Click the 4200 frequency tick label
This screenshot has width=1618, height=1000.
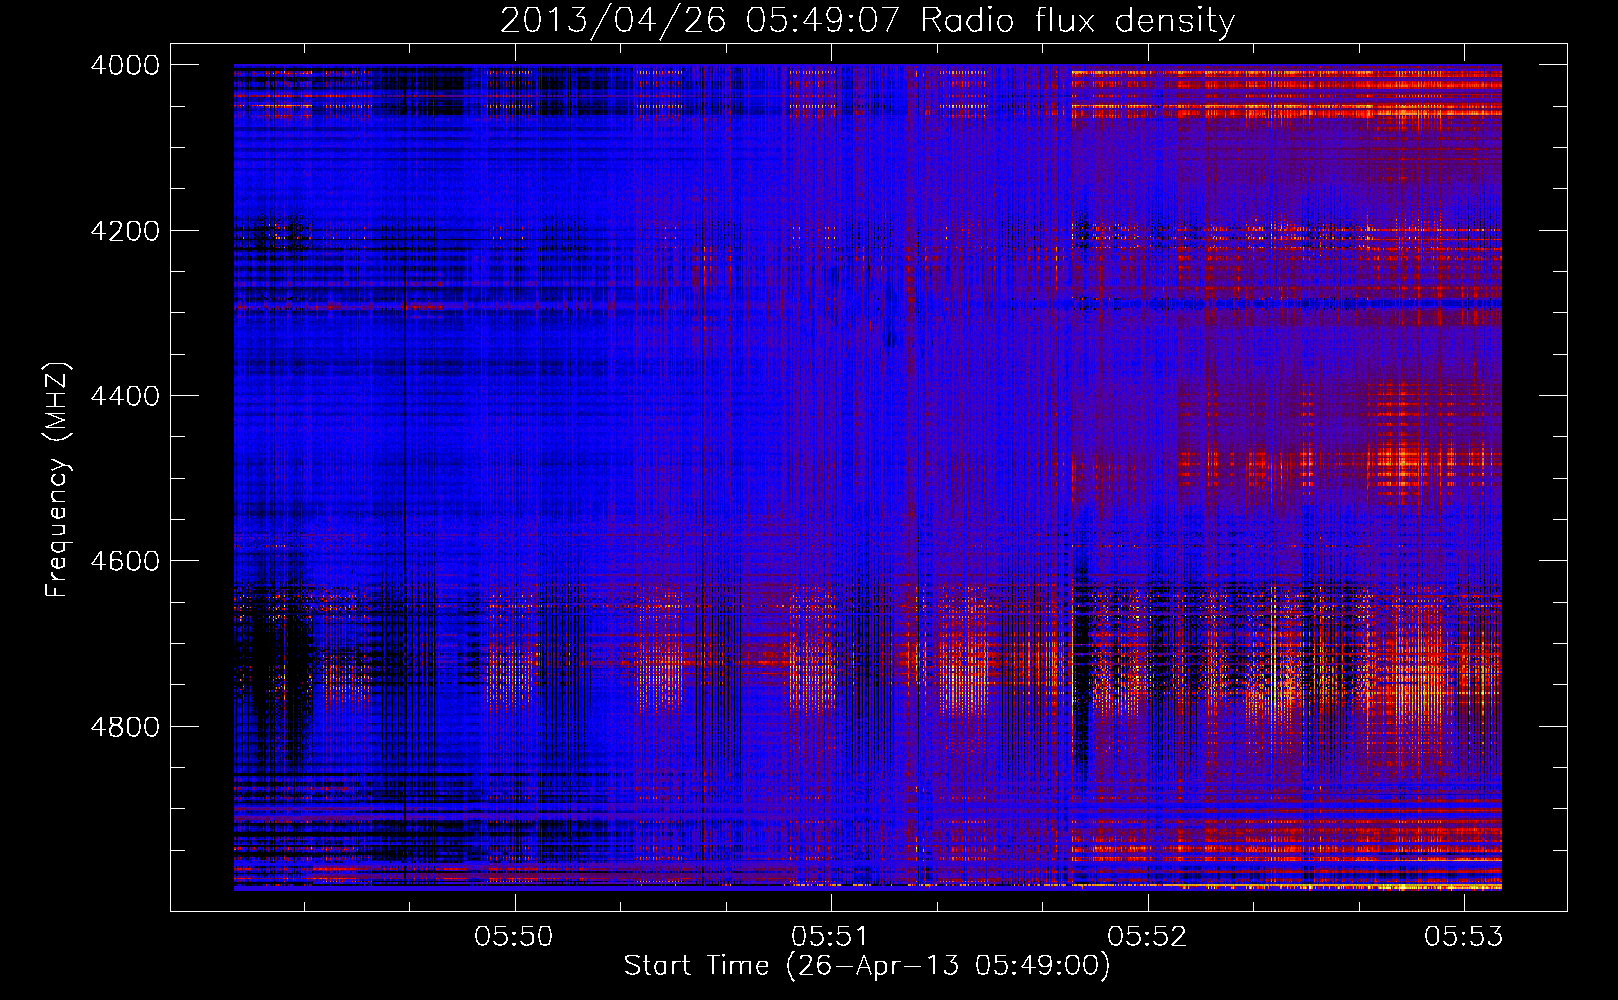click(124, 231)
